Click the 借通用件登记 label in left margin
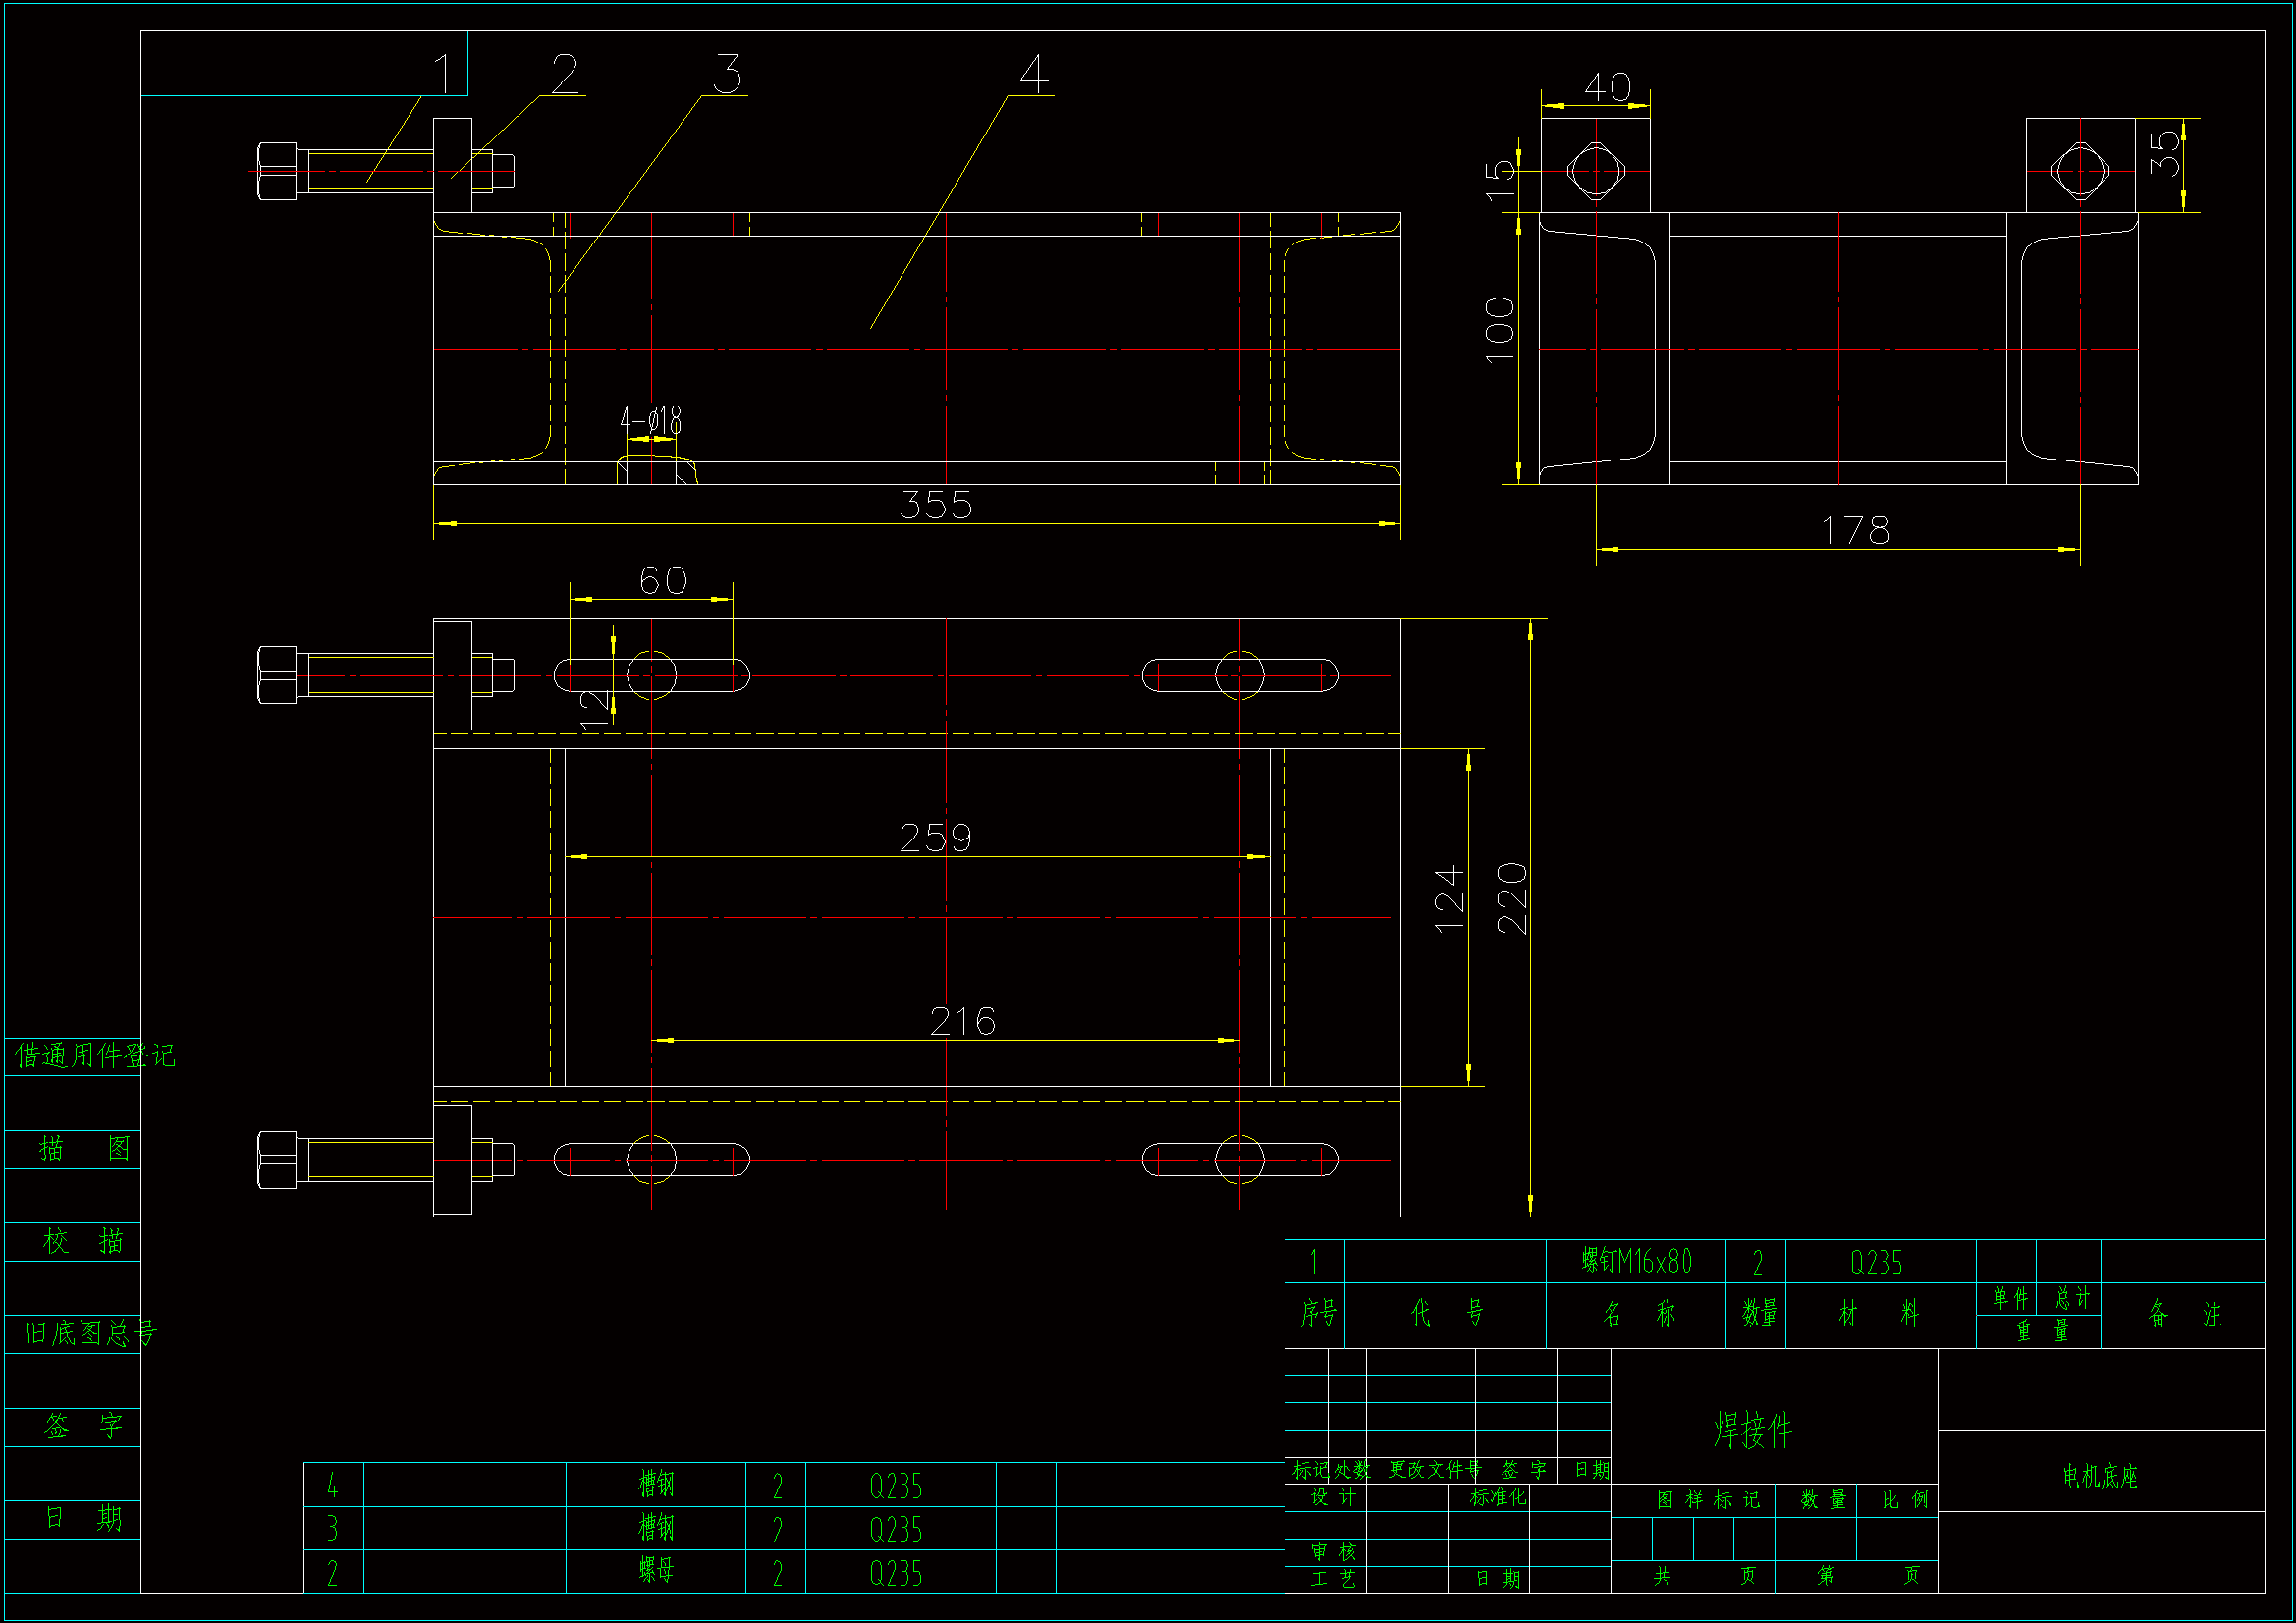Image resolution: width=2296 pixels, height=1623 pixels. click(94, 1056)
